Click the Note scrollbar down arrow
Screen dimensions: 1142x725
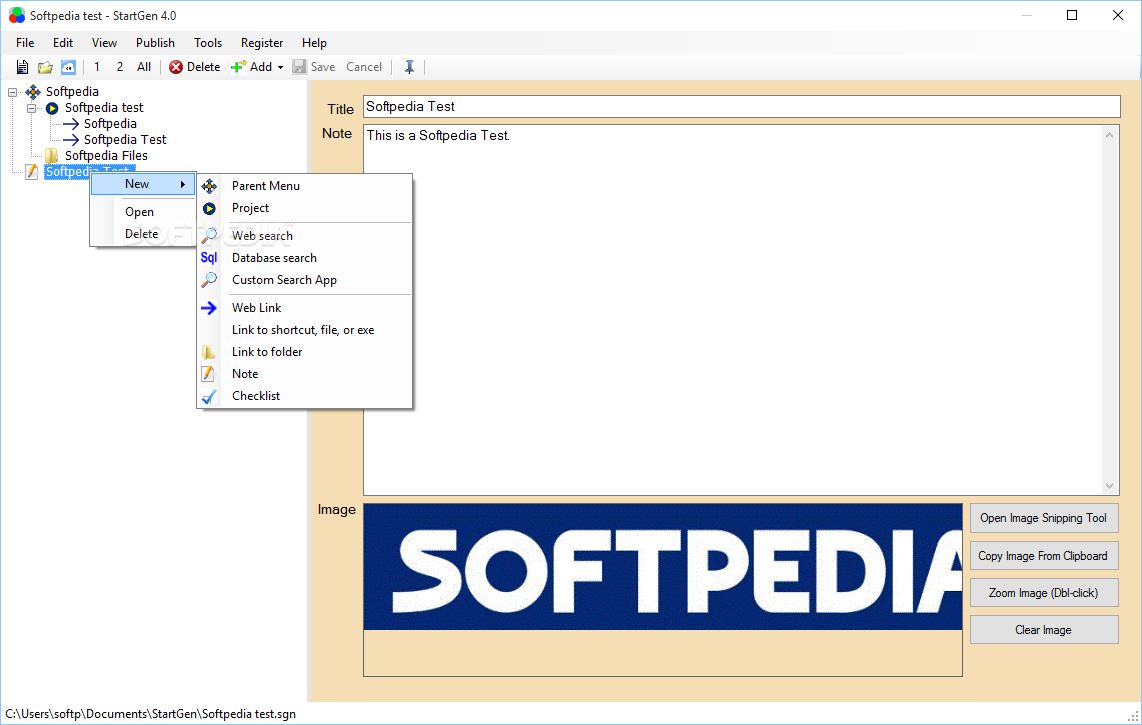1109,486
